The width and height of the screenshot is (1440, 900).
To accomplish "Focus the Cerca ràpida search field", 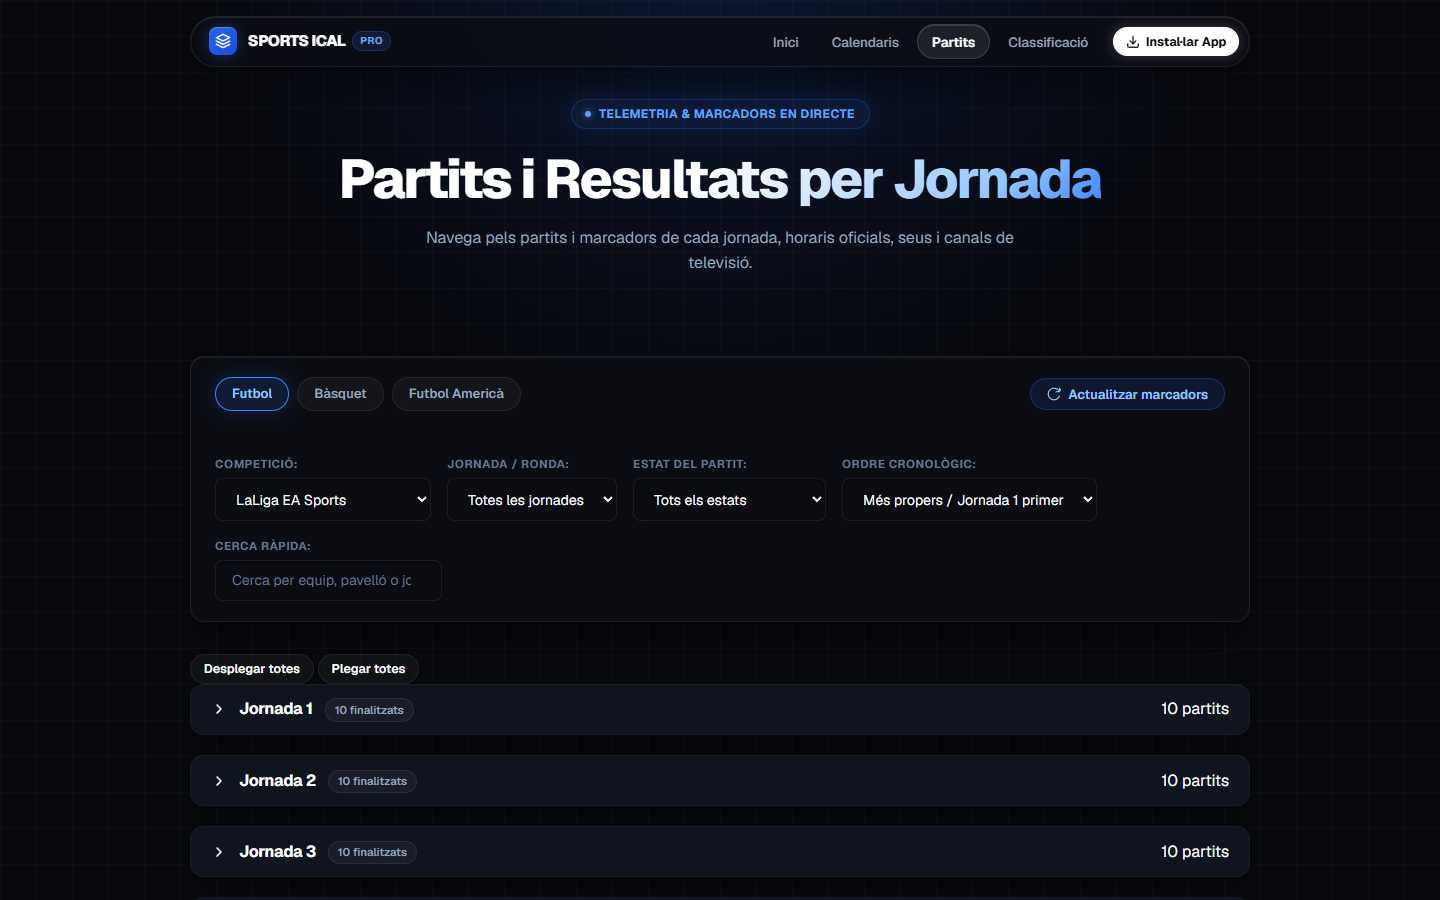I will (x=328, y=581).
